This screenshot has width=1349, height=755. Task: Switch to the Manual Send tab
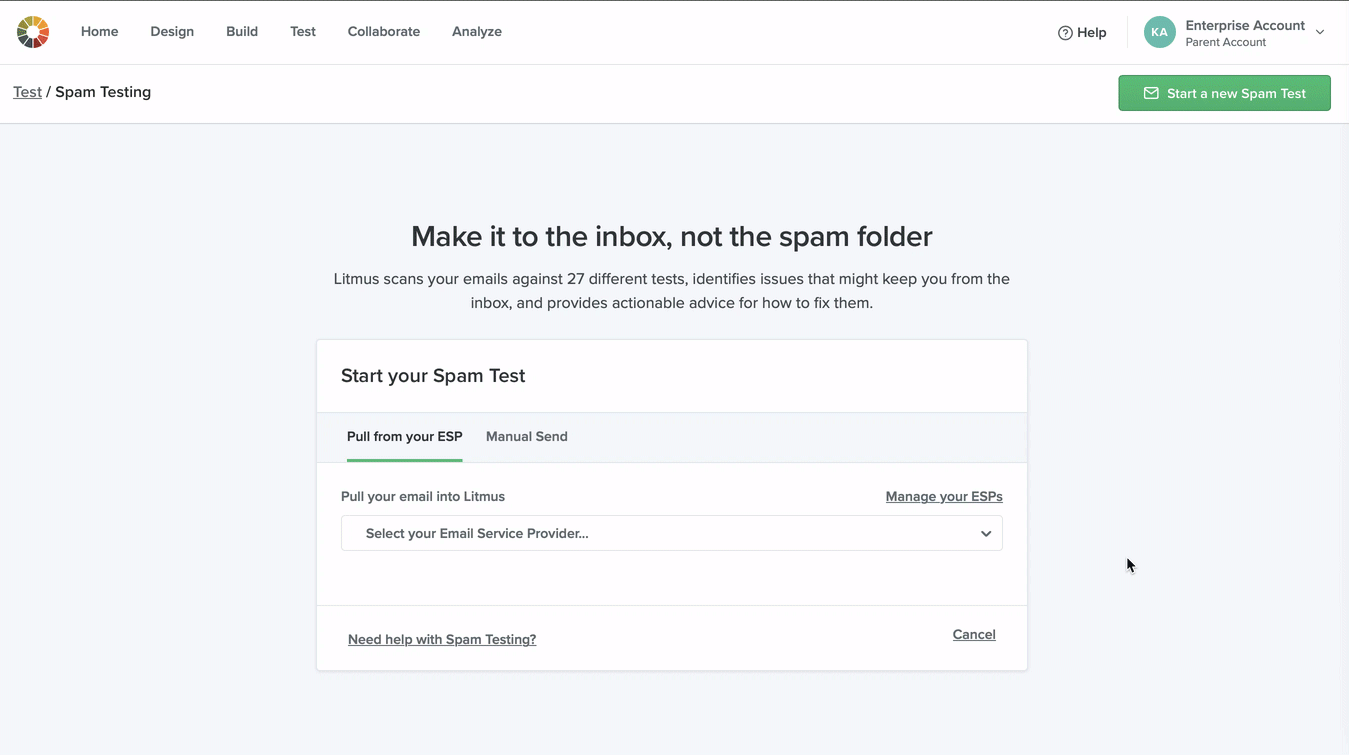527,437
